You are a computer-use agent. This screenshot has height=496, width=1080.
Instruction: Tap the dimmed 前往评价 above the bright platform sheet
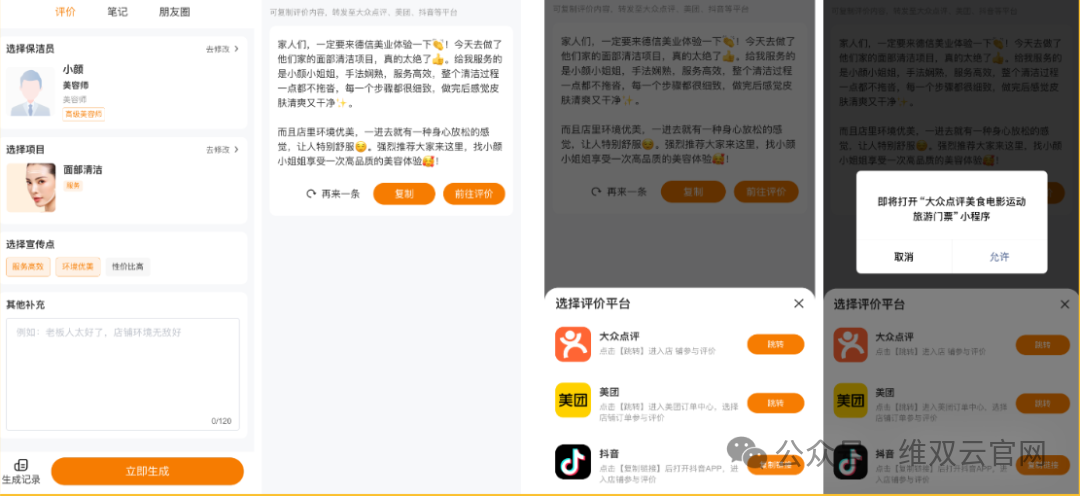click(x=766, y=192)
